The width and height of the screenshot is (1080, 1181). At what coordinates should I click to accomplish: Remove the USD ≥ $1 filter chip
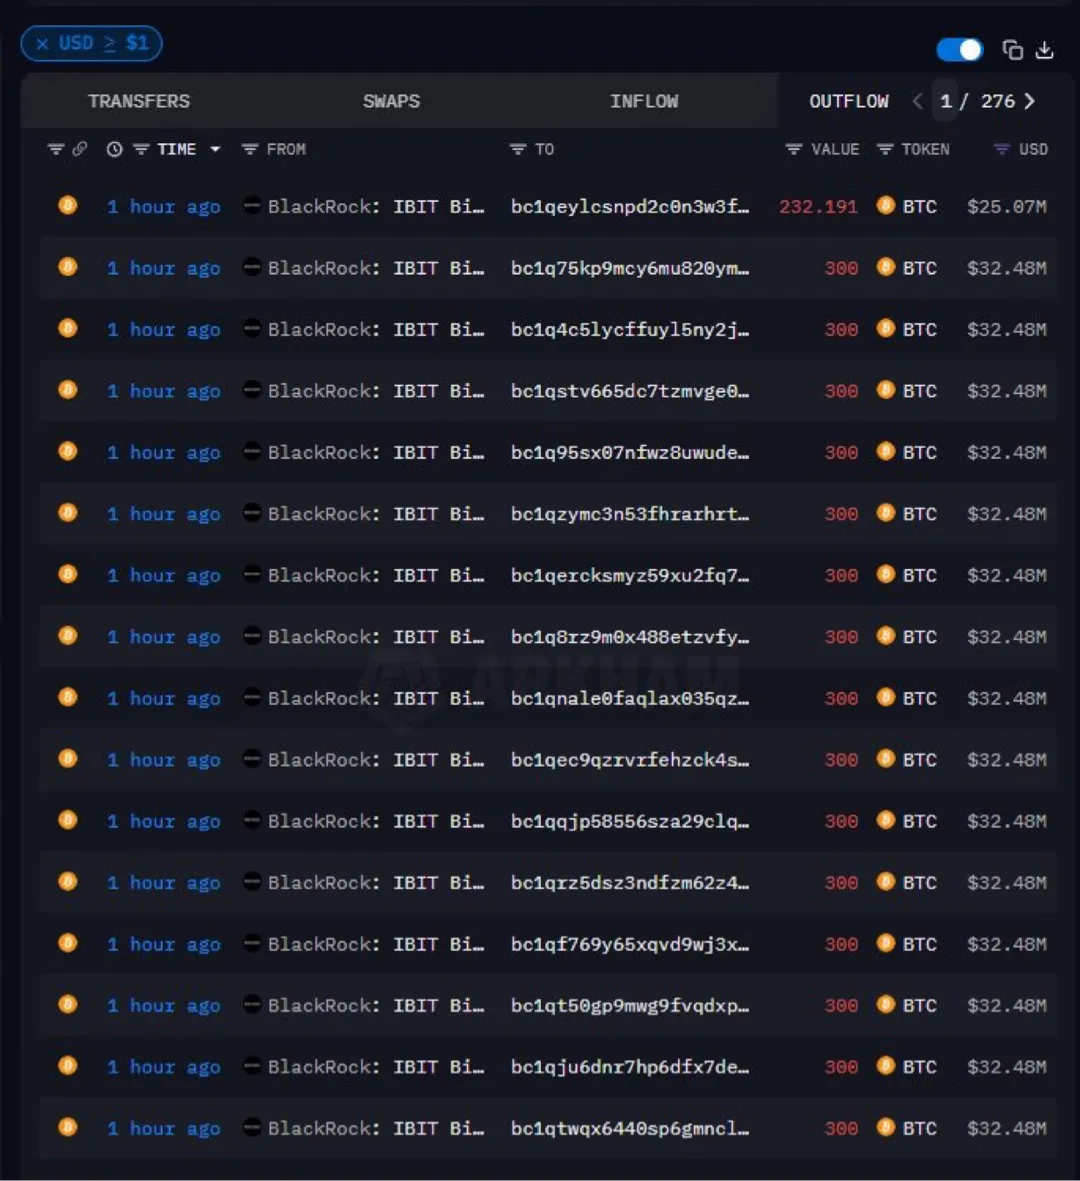coord(43,44)
